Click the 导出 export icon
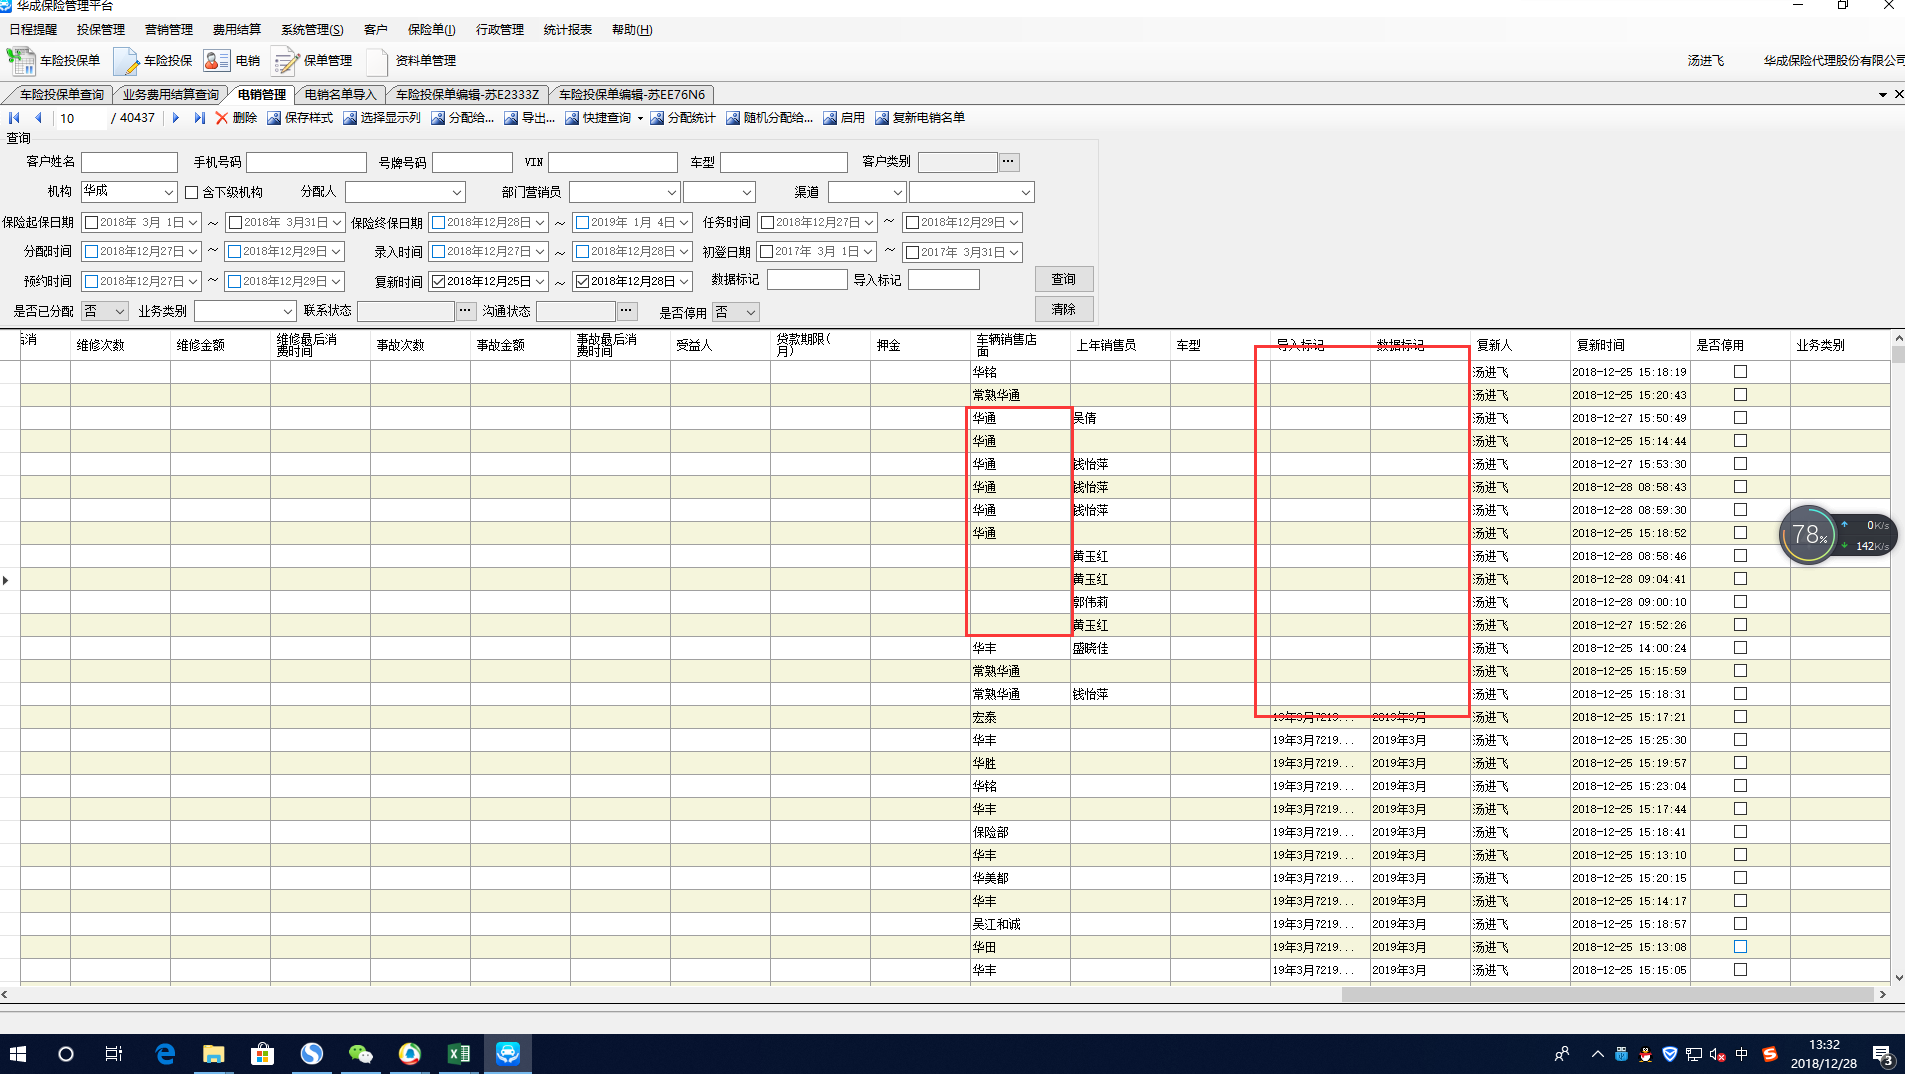The width and height of the screenshot is (1905, 1074). [511, 118]
